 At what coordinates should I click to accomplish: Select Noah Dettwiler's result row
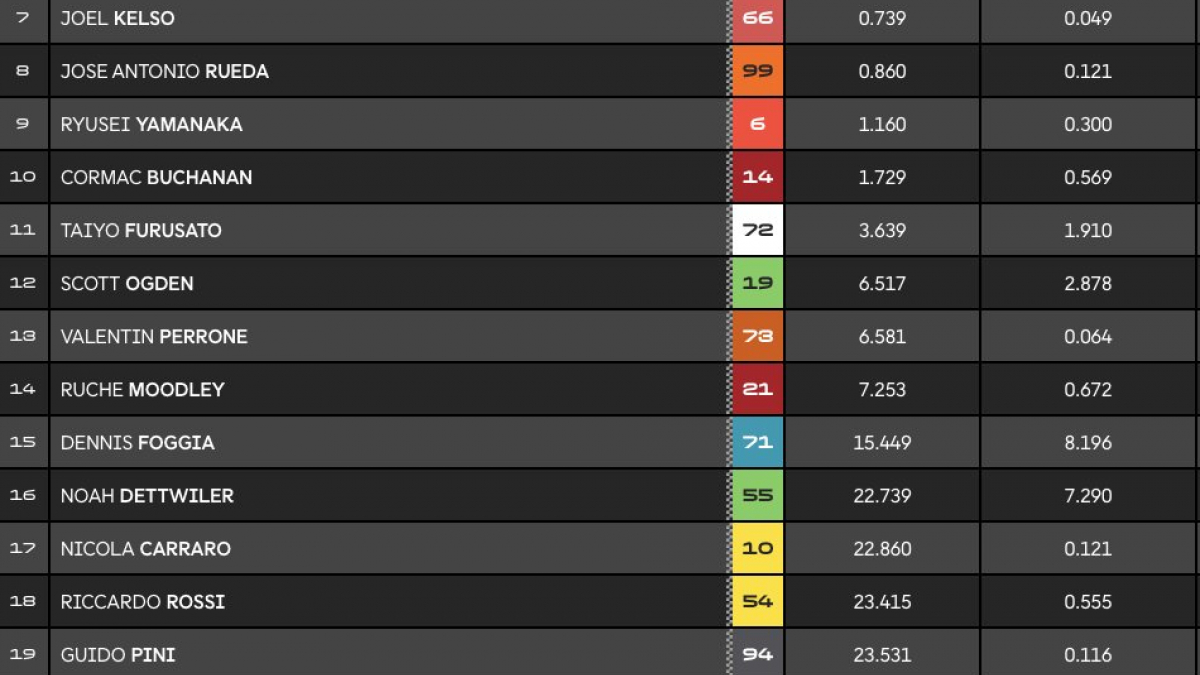(x=600, y=495)
